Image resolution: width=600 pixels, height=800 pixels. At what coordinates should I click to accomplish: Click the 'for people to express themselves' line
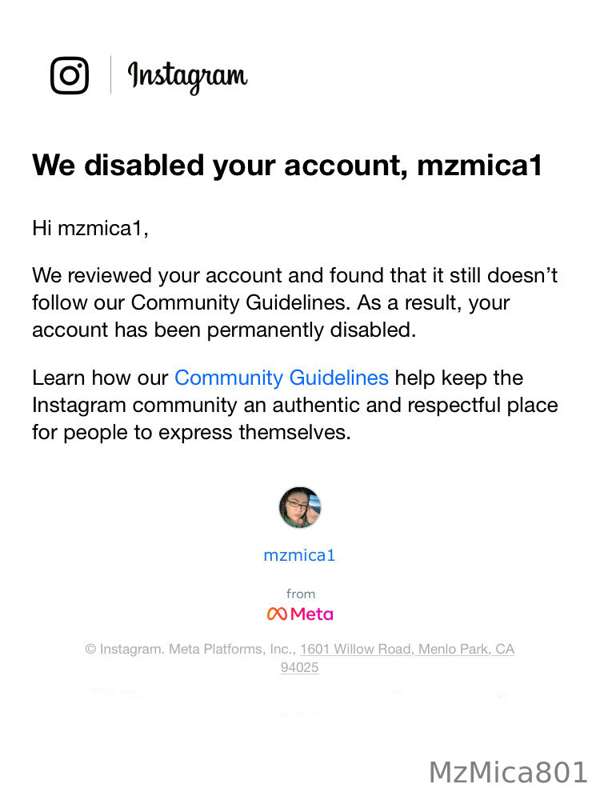(191, 433)
